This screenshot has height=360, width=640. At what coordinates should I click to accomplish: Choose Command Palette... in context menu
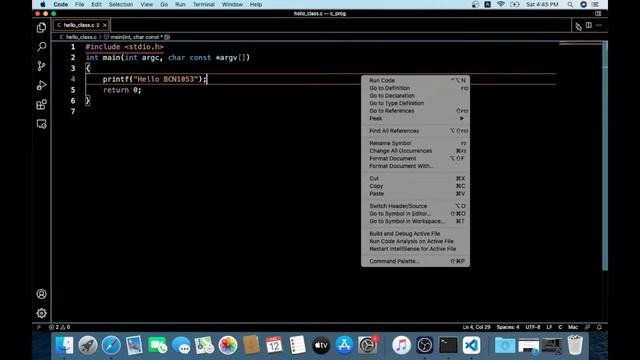(x=416, y=261)
